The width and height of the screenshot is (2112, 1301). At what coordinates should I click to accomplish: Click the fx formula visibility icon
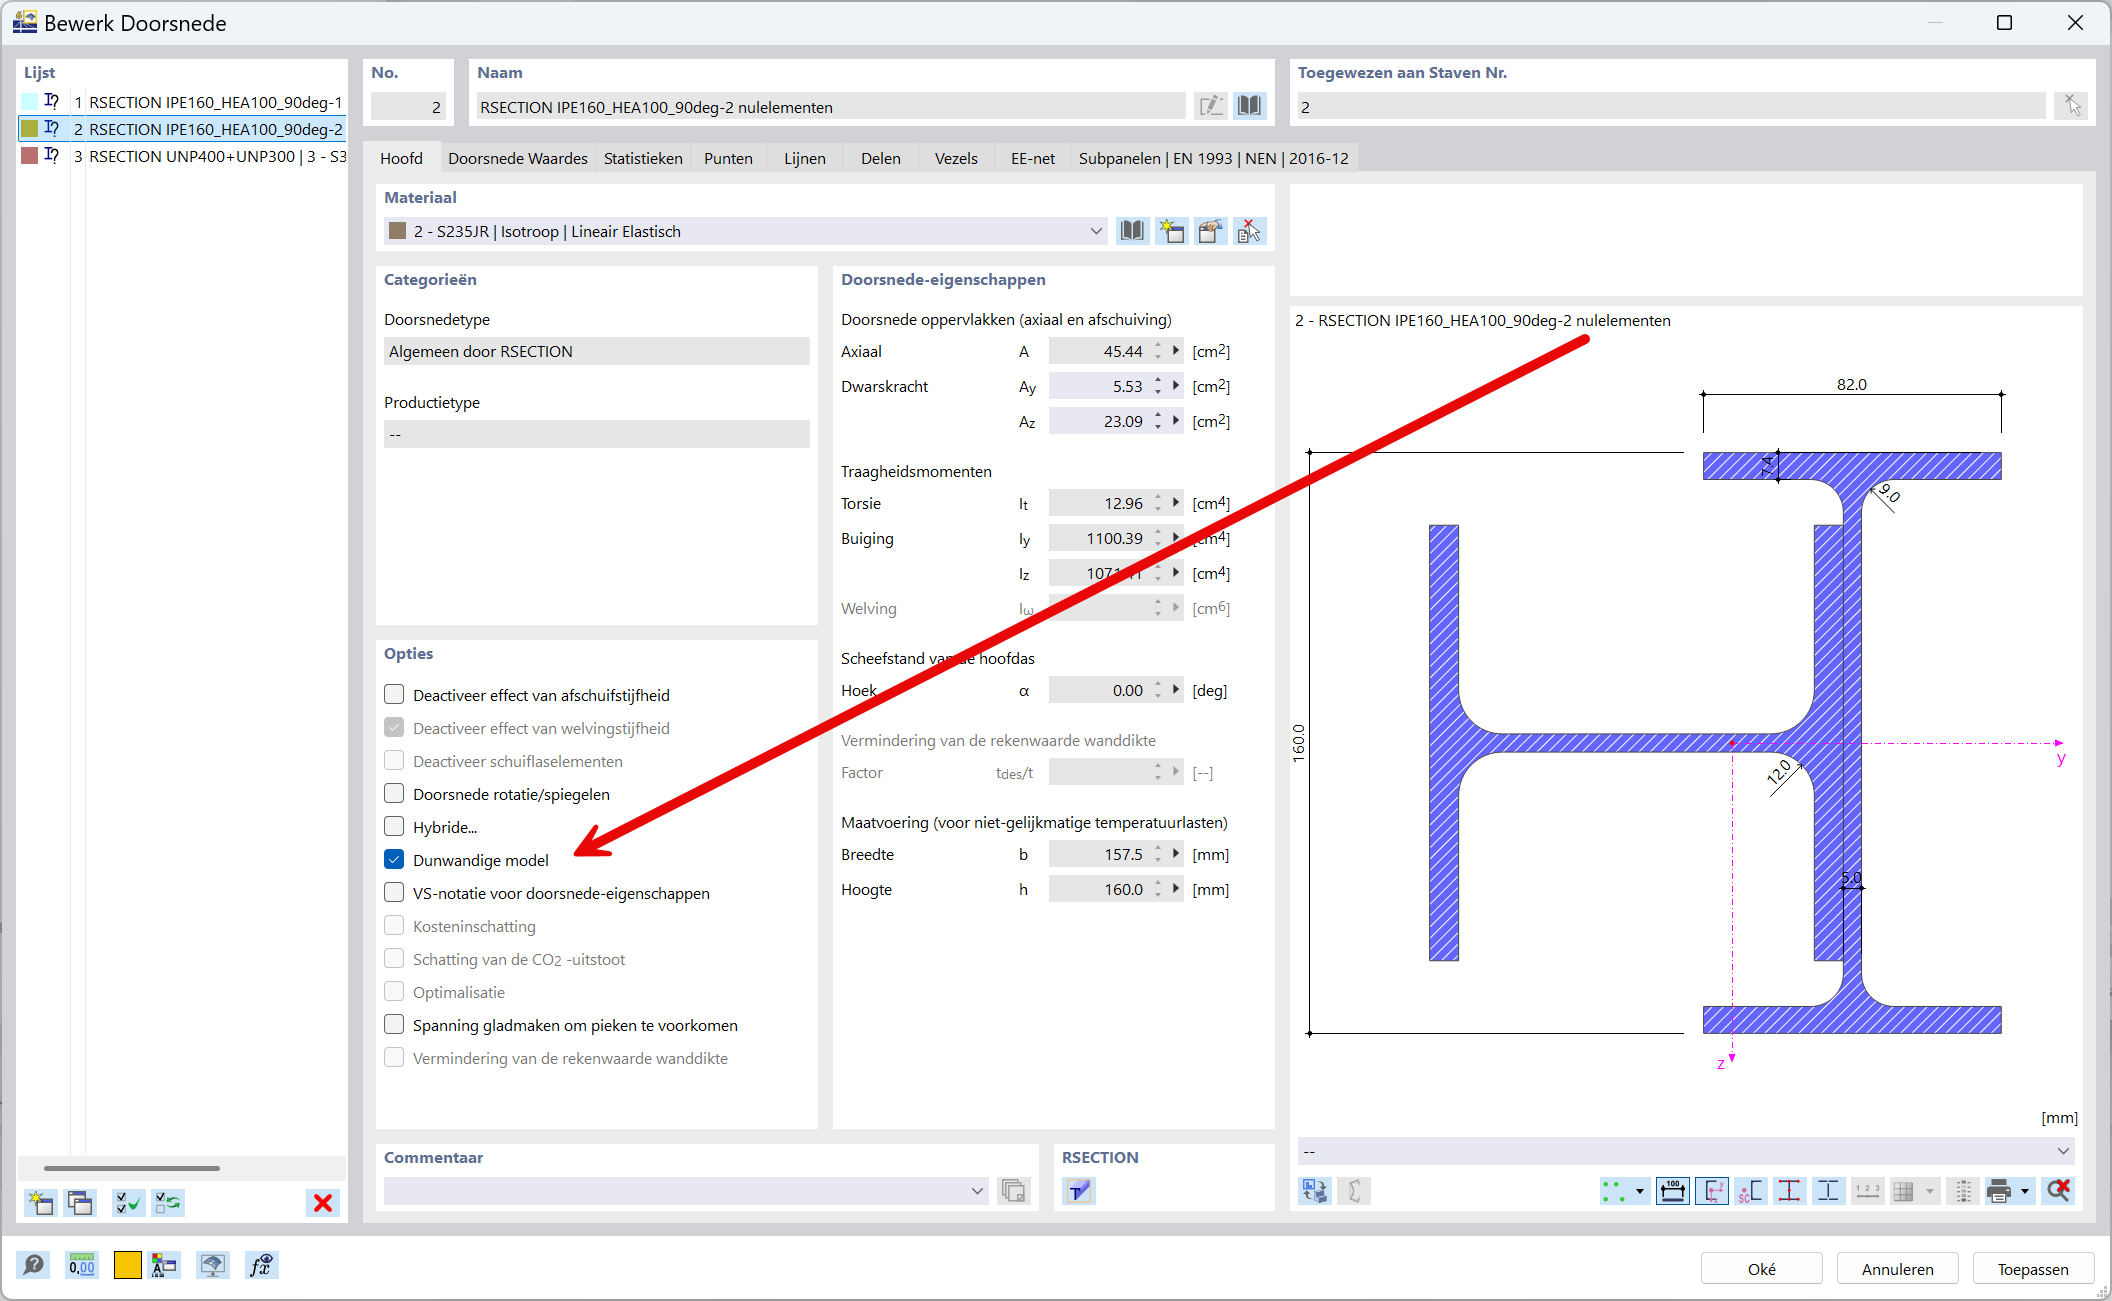pyautogui.click(x=261, y=1266)
